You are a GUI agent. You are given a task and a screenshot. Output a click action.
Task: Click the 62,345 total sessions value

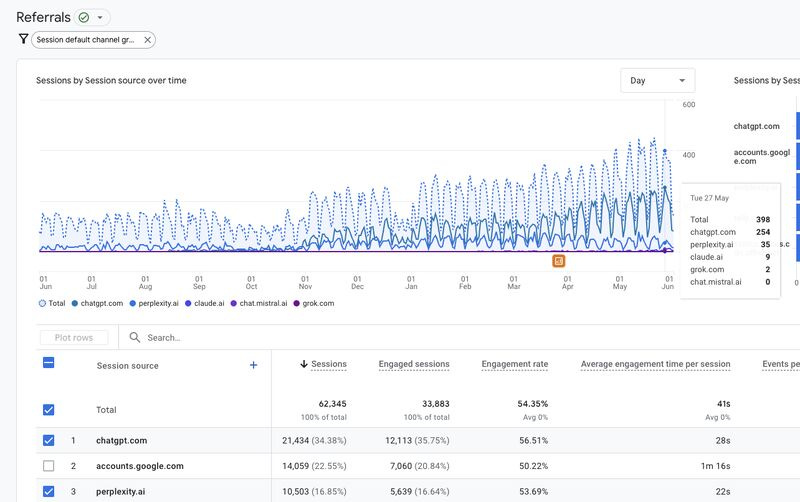pyautogui.click(x=333, y=404)
